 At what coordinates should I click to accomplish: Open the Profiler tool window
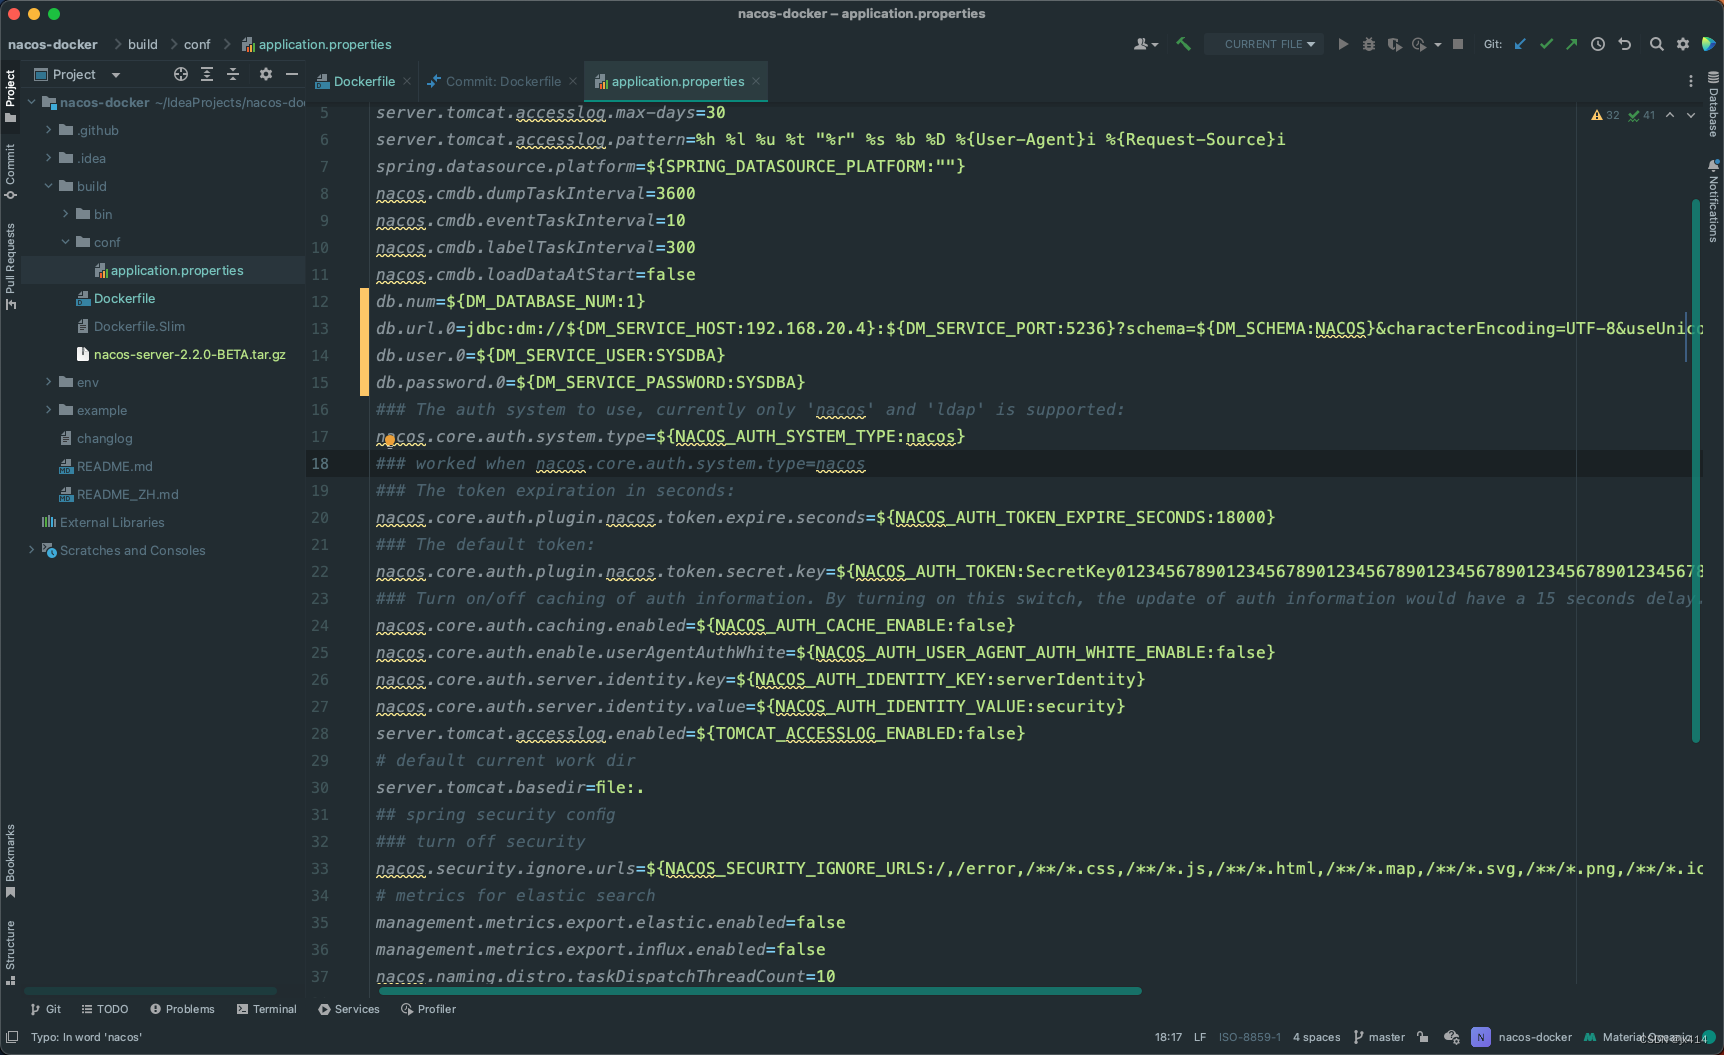(x=428, y=1009)
